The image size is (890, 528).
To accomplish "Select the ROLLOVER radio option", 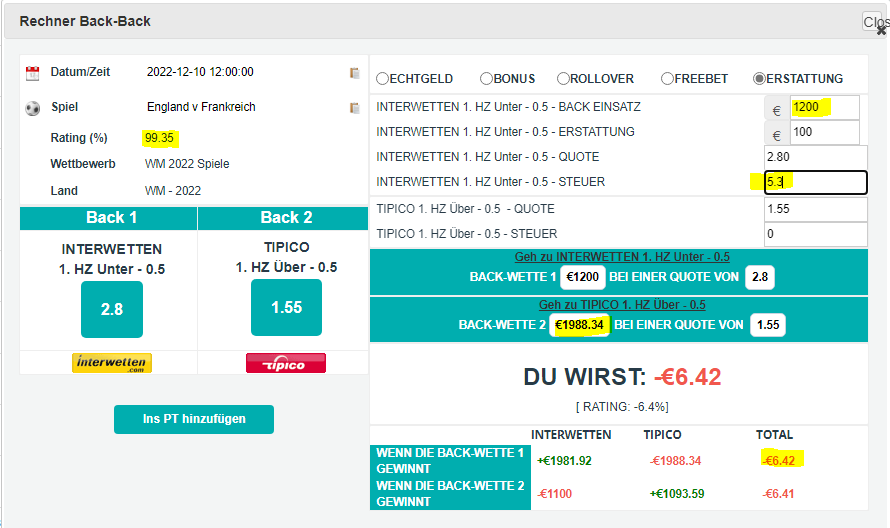I will tap(562, 79).
